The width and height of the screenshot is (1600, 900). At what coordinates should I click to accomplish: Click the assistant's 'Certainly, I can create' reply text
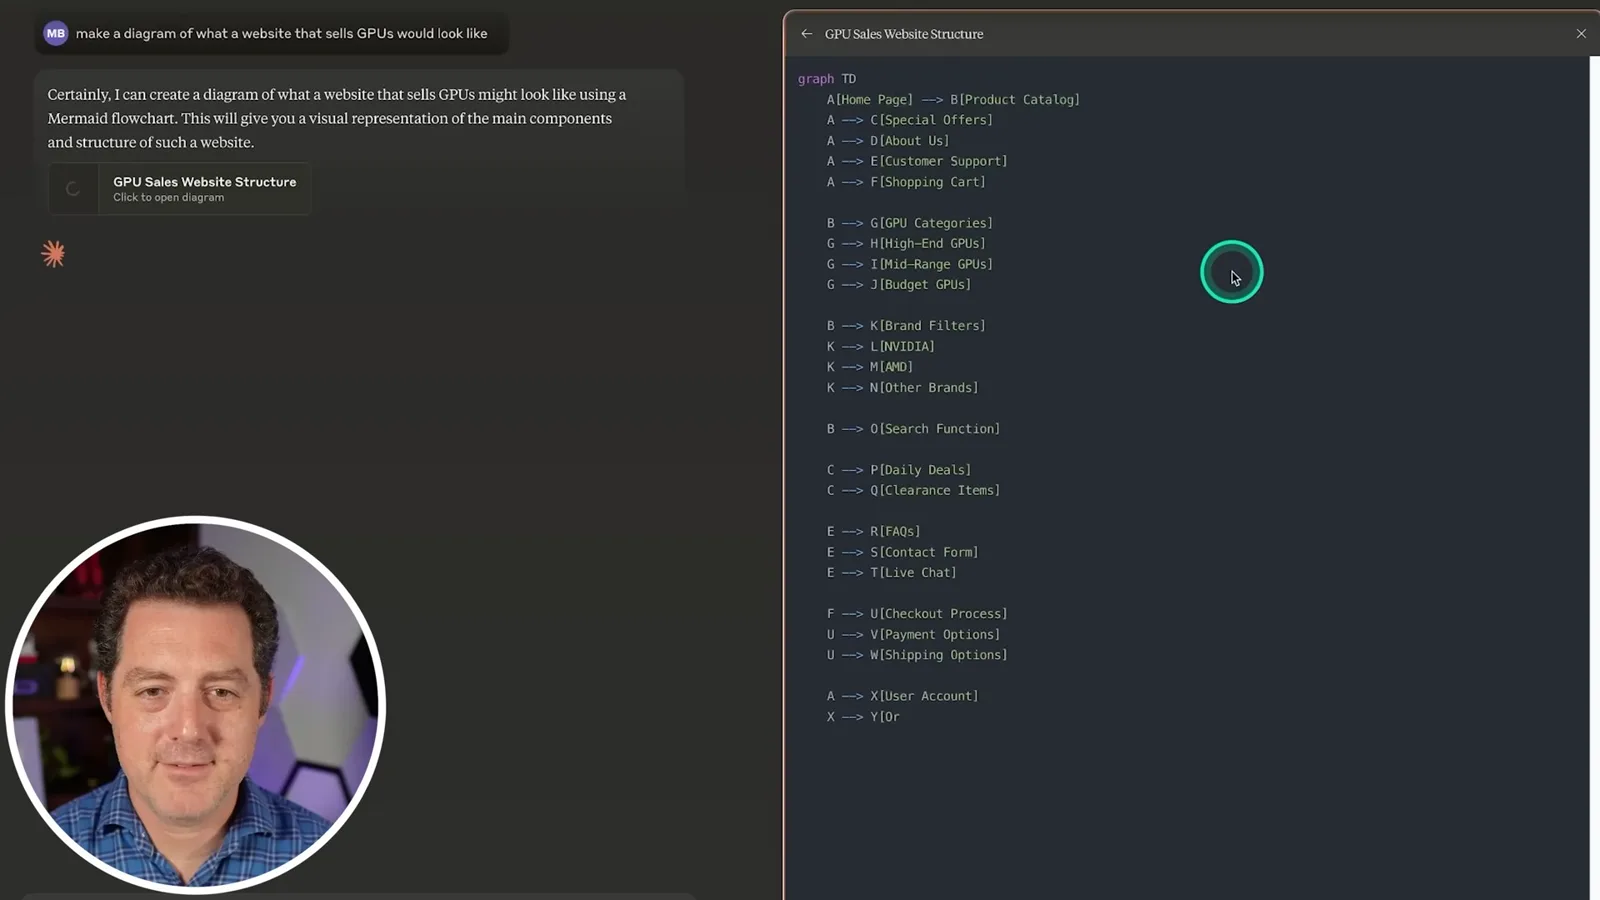pyautogui.click(x=337, y=118)
